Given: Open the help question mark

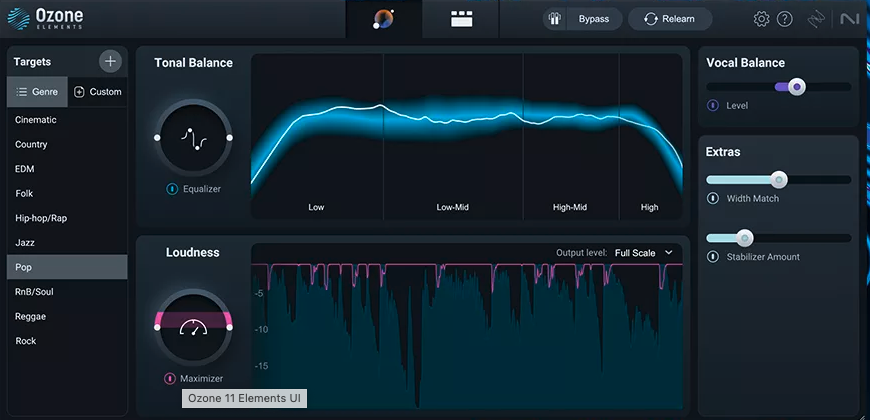Looking at the screenshot, I should click(785, 19).
